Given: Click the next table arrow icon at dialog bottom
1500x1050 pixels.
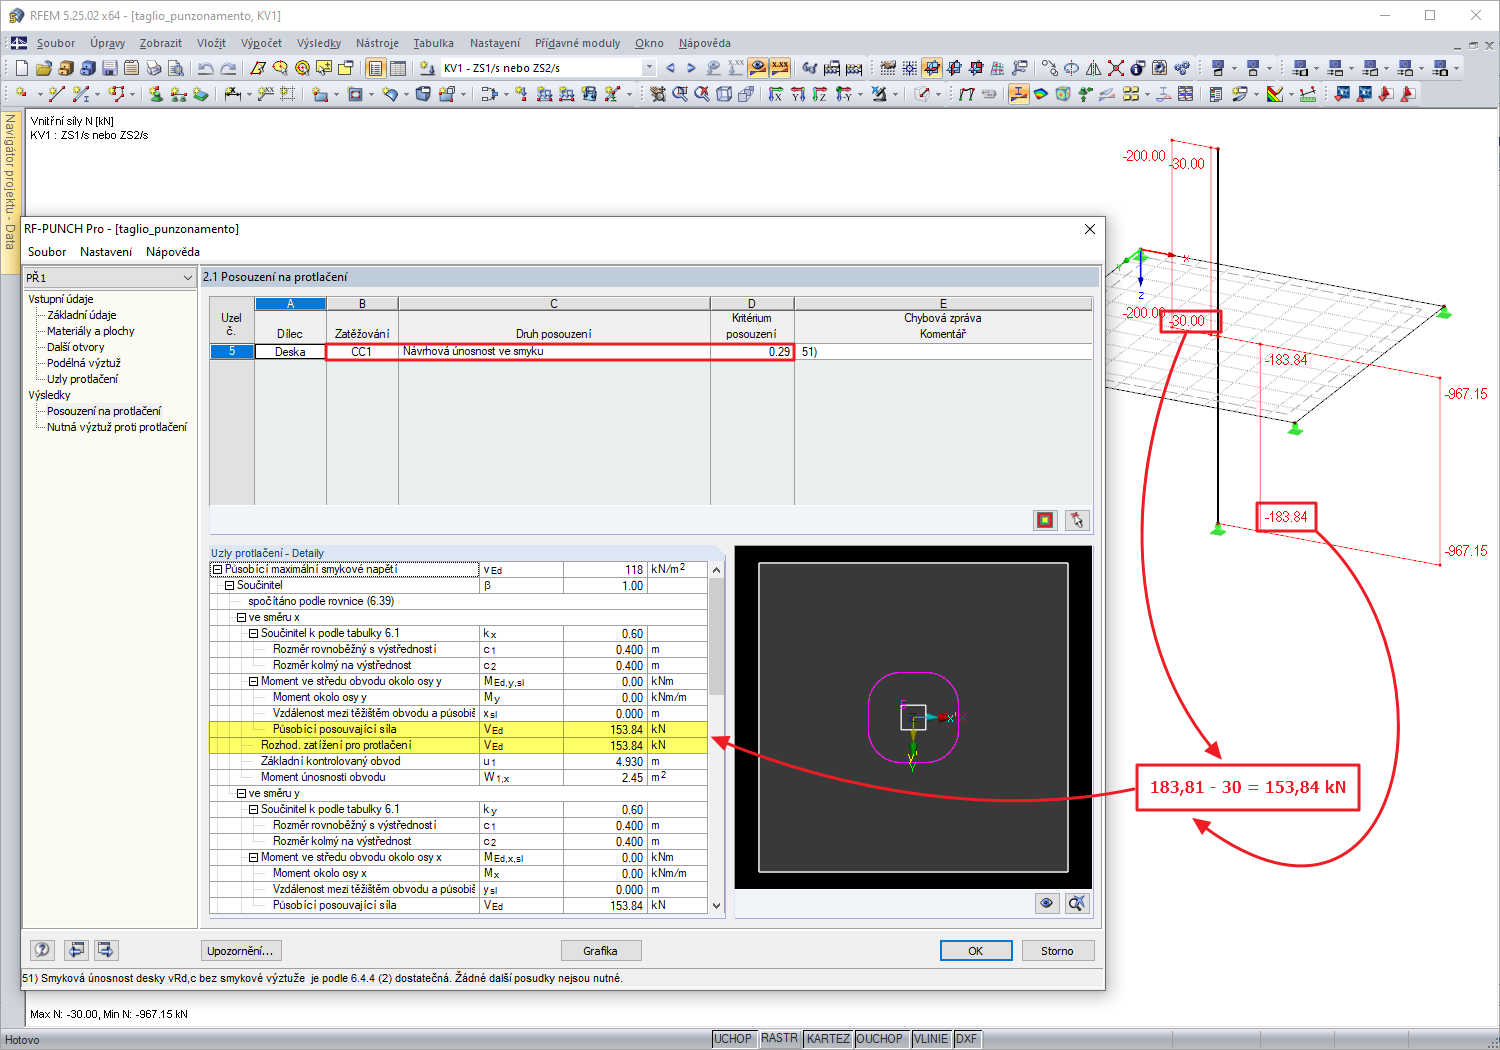Looking at the screenshot, I should (106, 950).
